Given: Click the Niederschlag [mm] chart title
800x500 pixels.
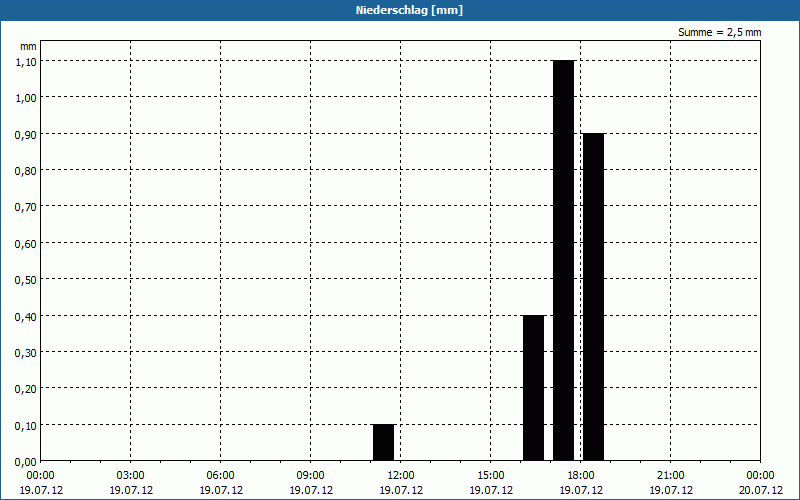Looking at the screenshot, I should tap(409, 10).
